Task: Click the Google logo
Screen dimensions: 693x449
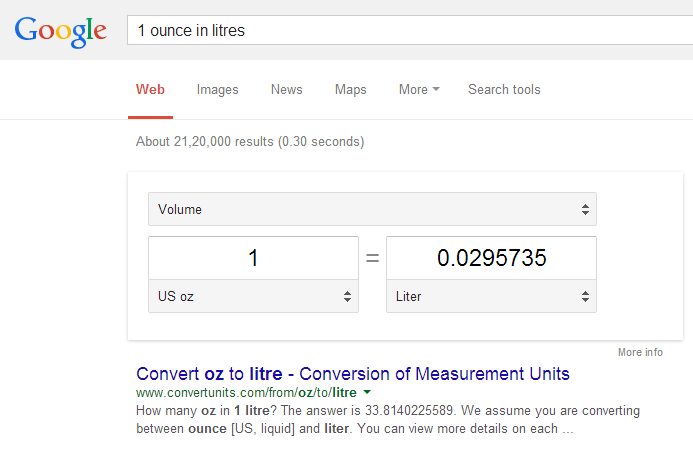Action: (x=61, y=32)
